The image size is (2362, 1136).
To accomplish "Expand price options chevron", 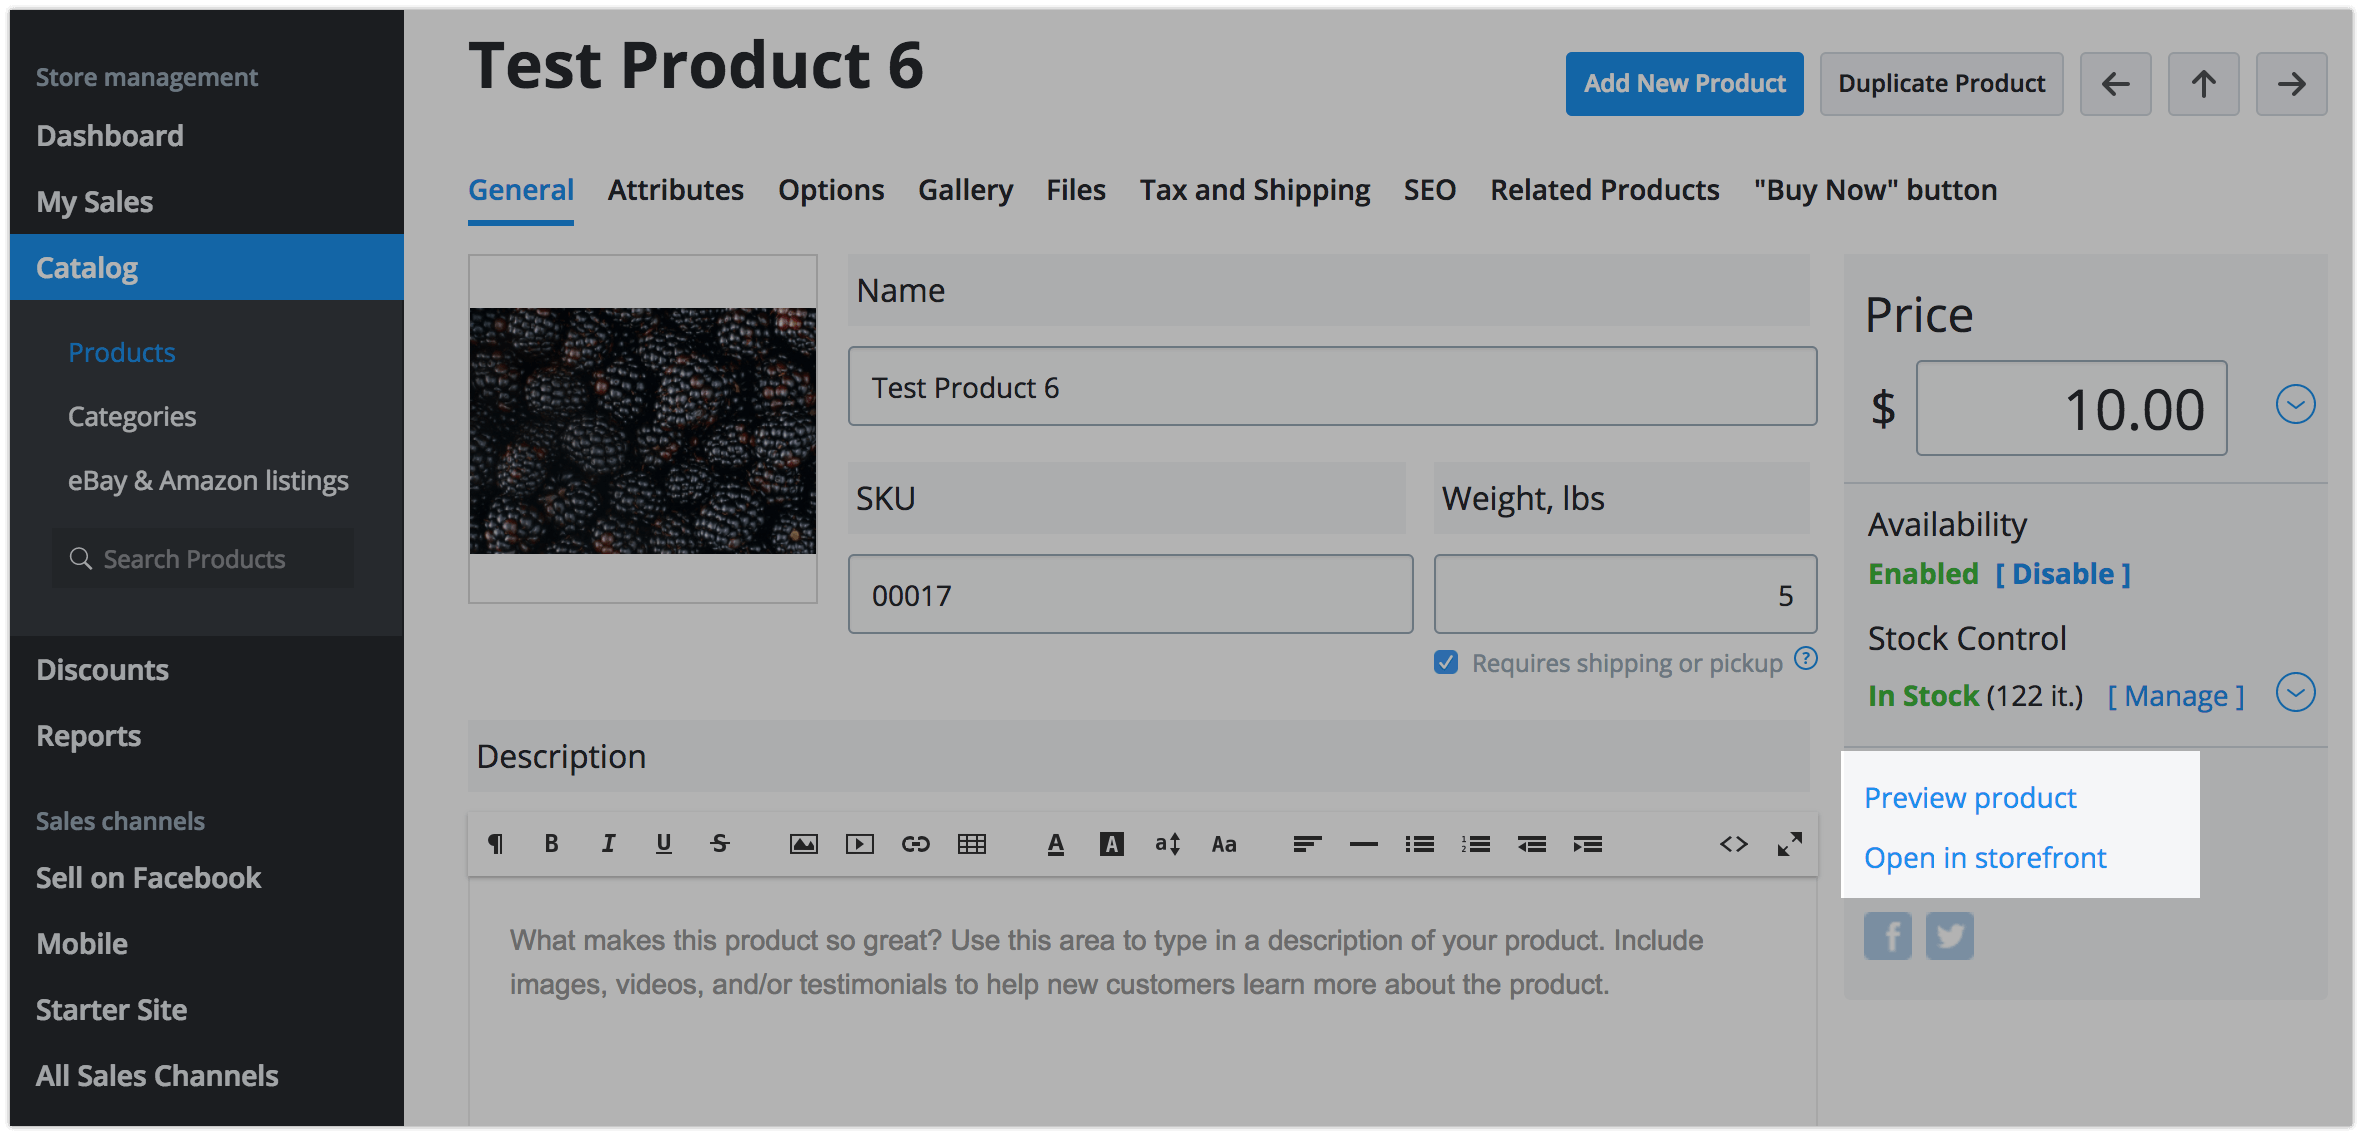I will [2295, 405].
